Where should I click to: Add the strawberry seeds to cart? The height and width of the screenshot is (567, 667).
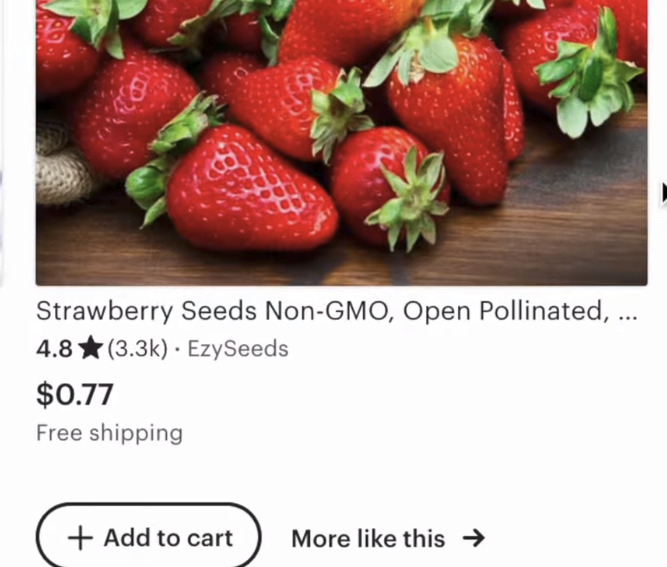(148, 537)
